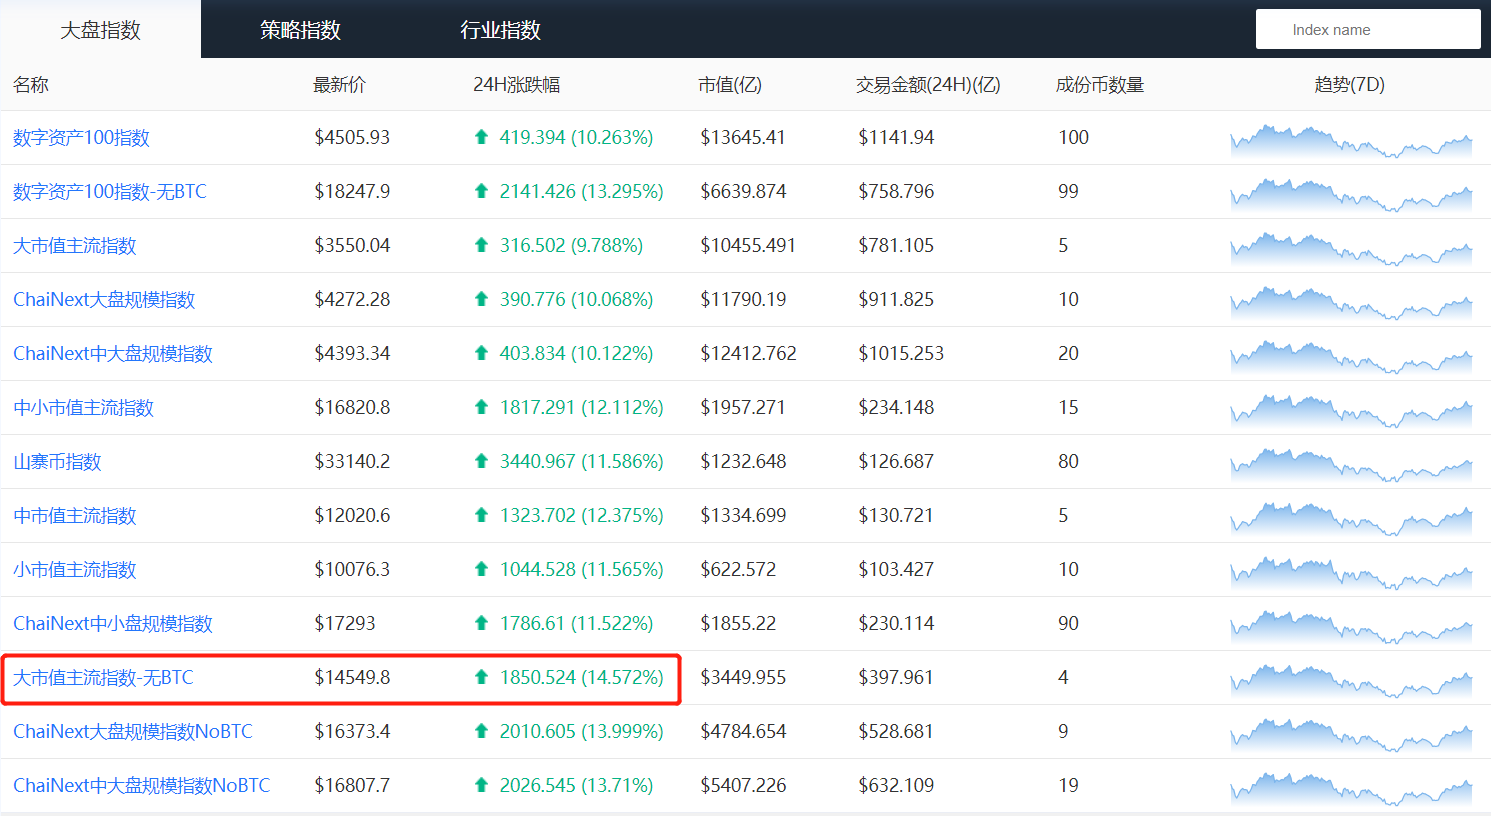Click the up arrow beside 419.394 (10.263%)
The width and height of the screenshot is (1491, 816).
coord(481,137)
